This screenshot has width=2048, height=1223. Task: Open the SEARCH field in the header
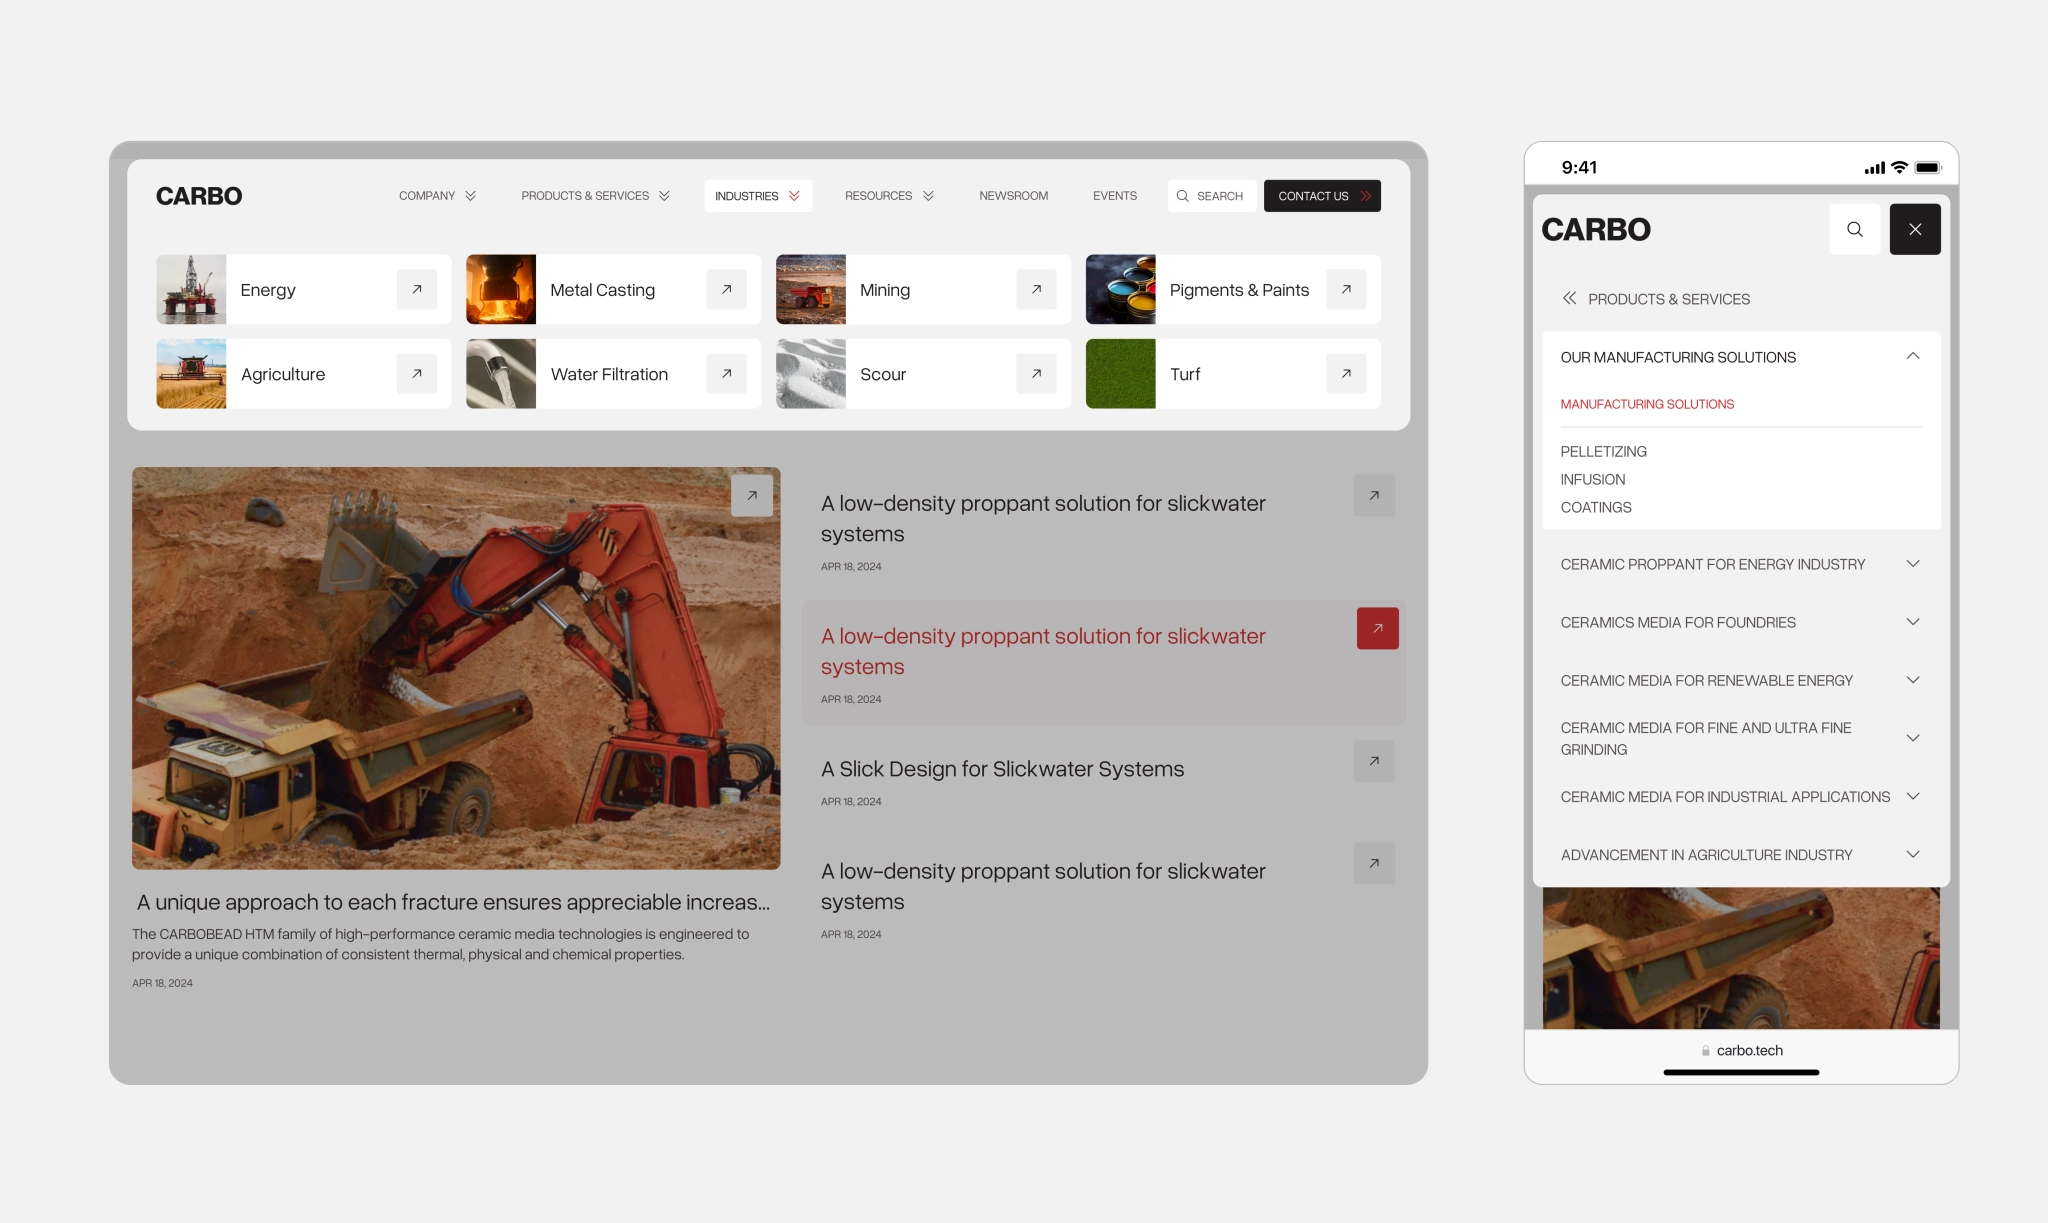click(1211, 195)
